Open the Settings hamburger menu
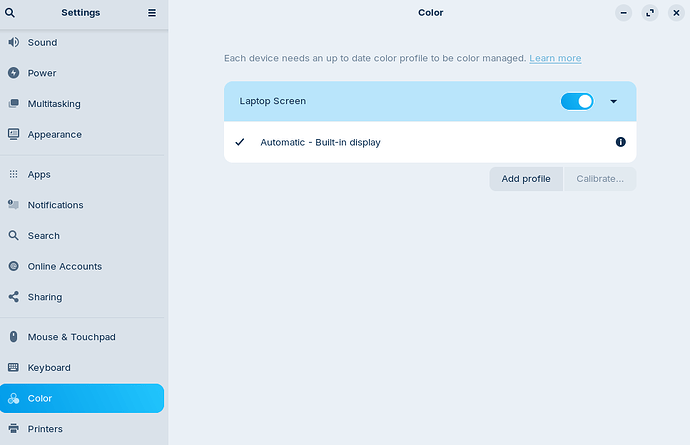The image size is (690, 445). 152,13
